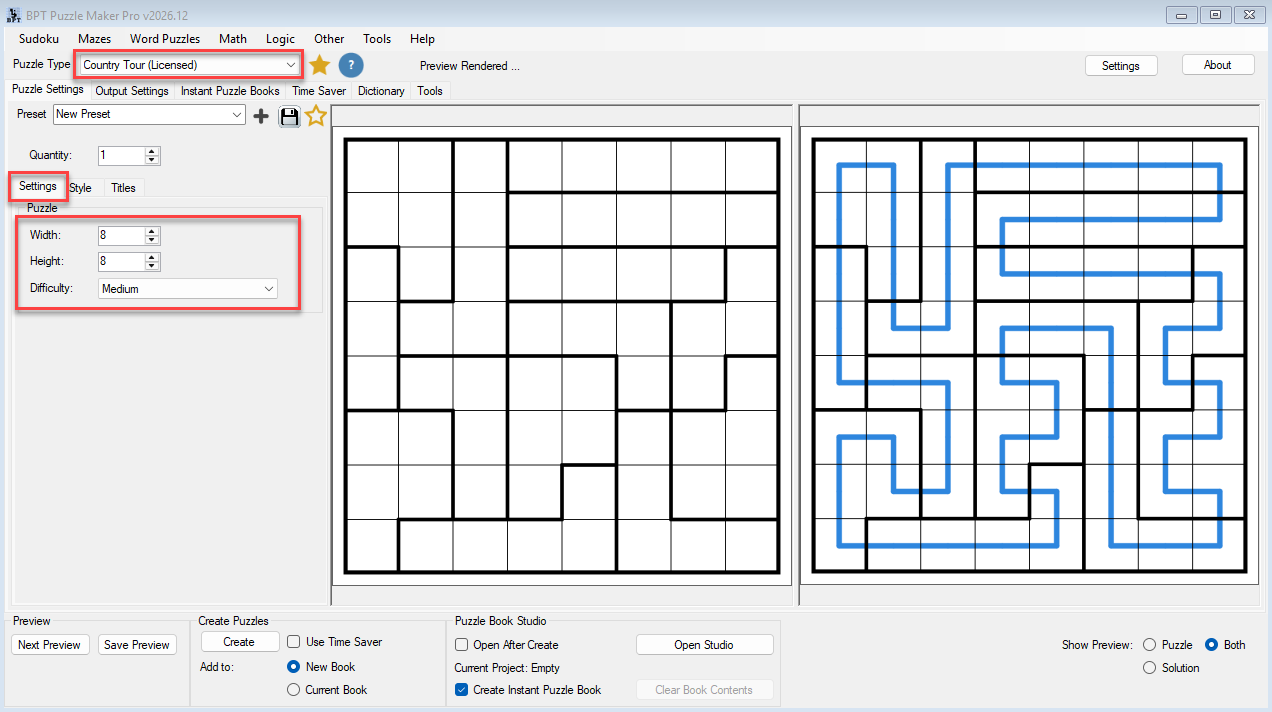This screenshot has width=1272, height=712.
Task: Click the Open Studio button
Action: 704,645
